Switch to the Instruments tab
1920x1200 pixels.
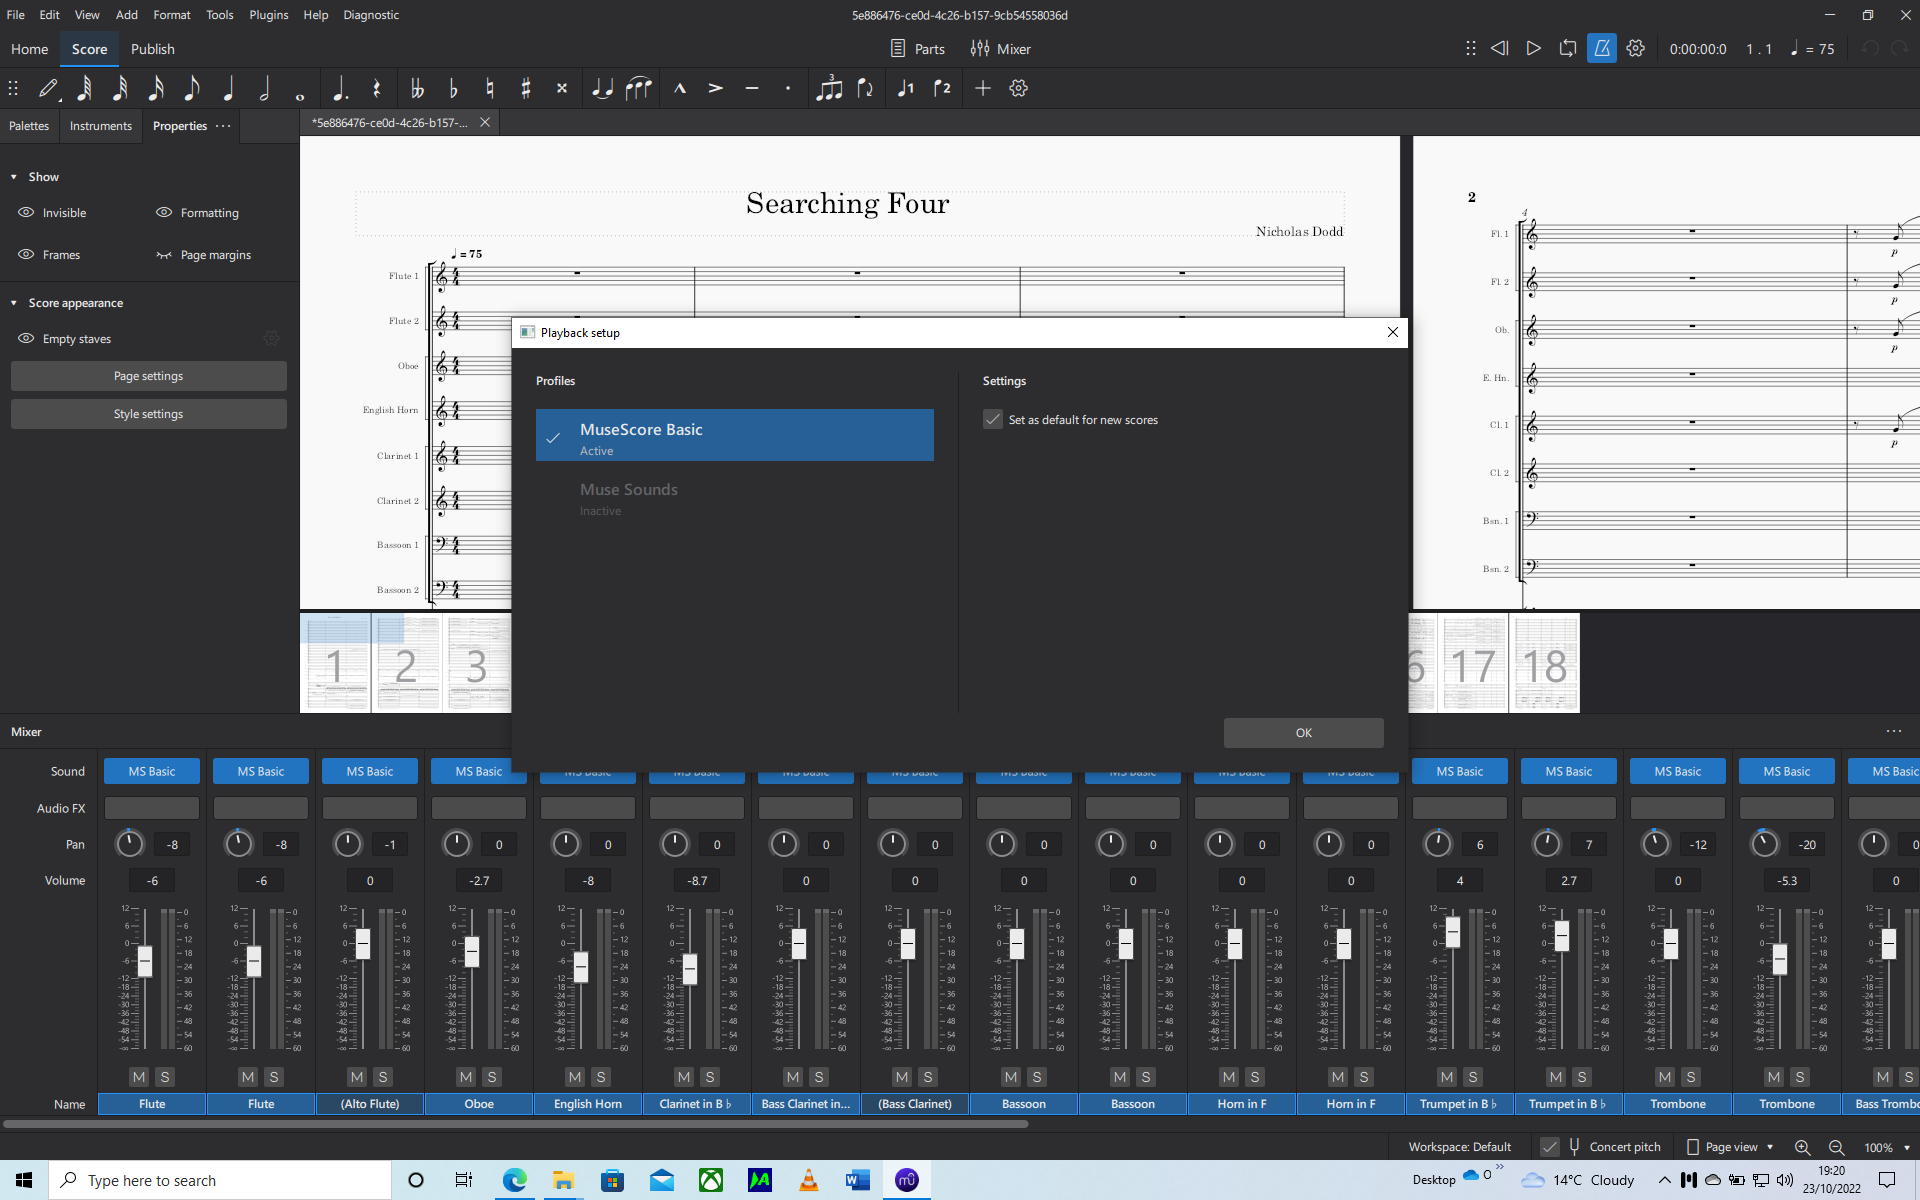pyautogui.click(x=100, y=126)
